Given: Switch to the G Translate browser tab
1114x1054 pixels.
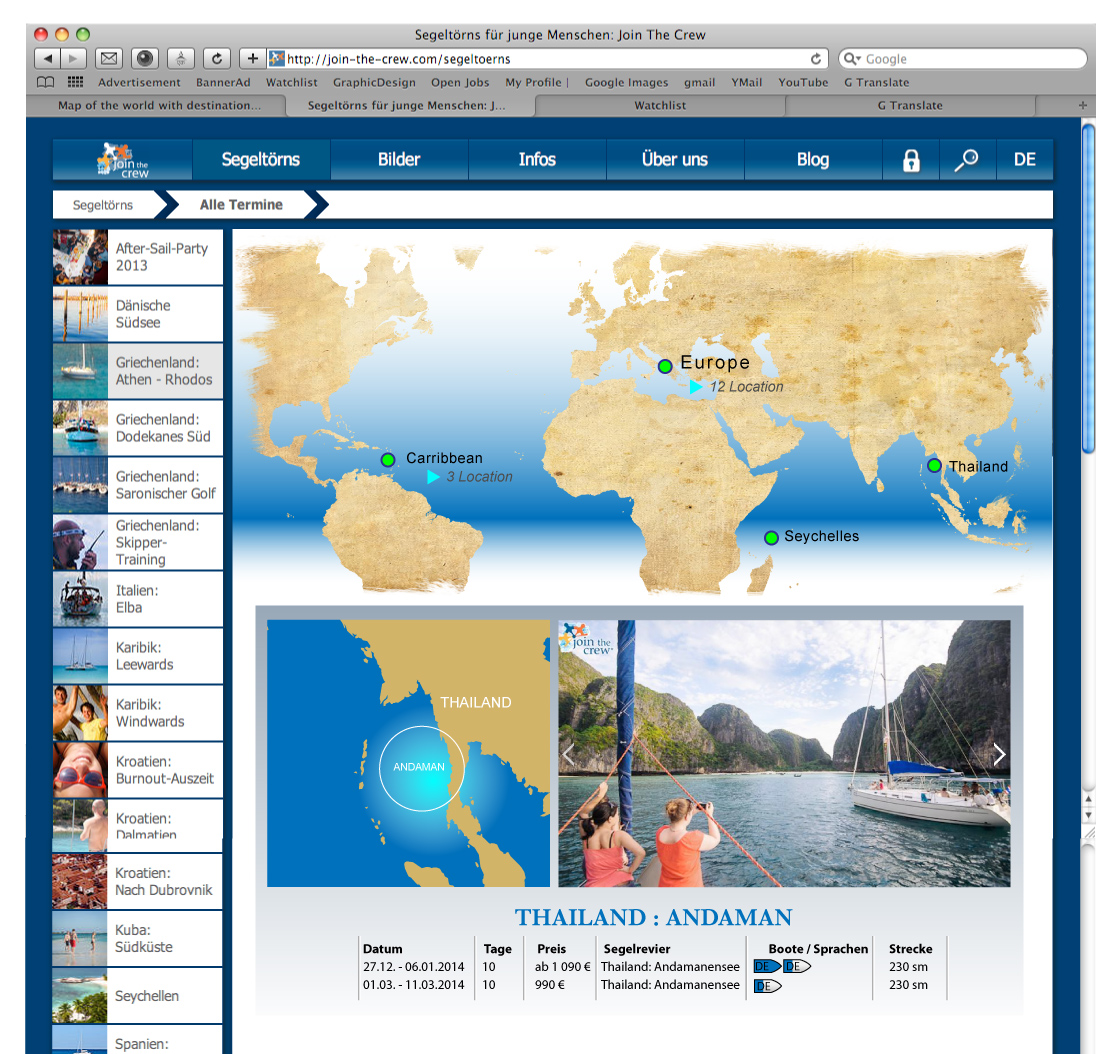Looking at the screenshot, I should point(910,105).
